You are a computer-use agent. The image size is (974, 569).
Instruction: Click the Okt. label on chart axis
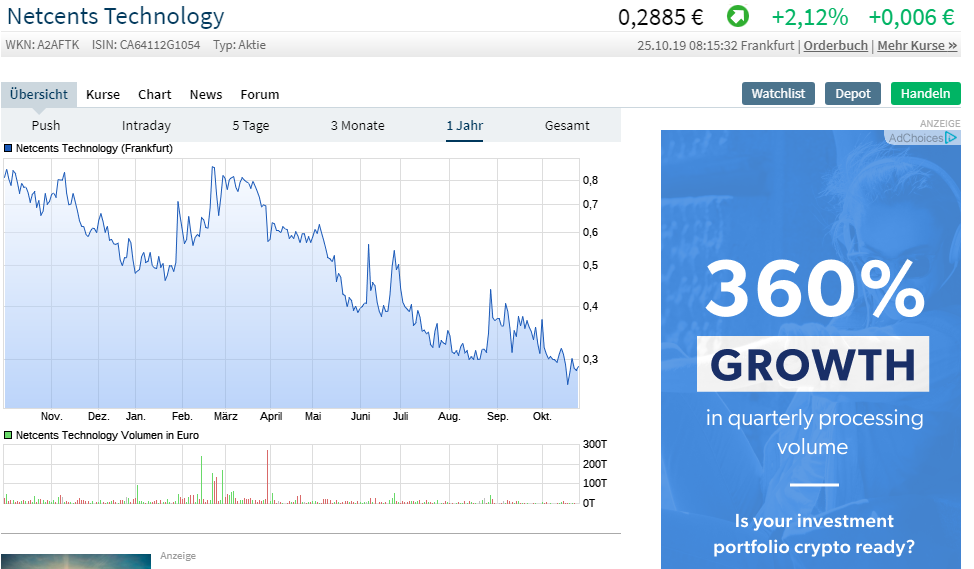[x=542, y=416]
